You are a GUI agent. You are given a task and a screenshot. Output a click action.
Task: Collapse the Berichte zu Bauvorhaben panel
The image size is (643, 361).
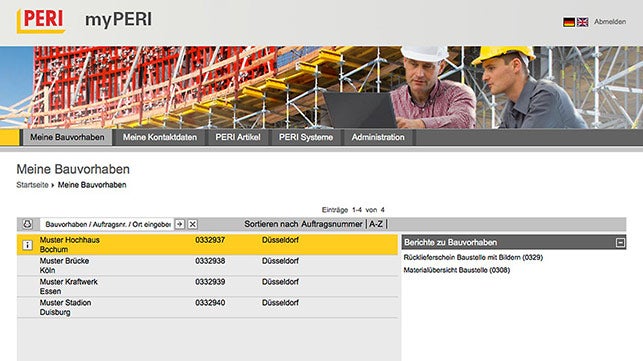(620, 242)
